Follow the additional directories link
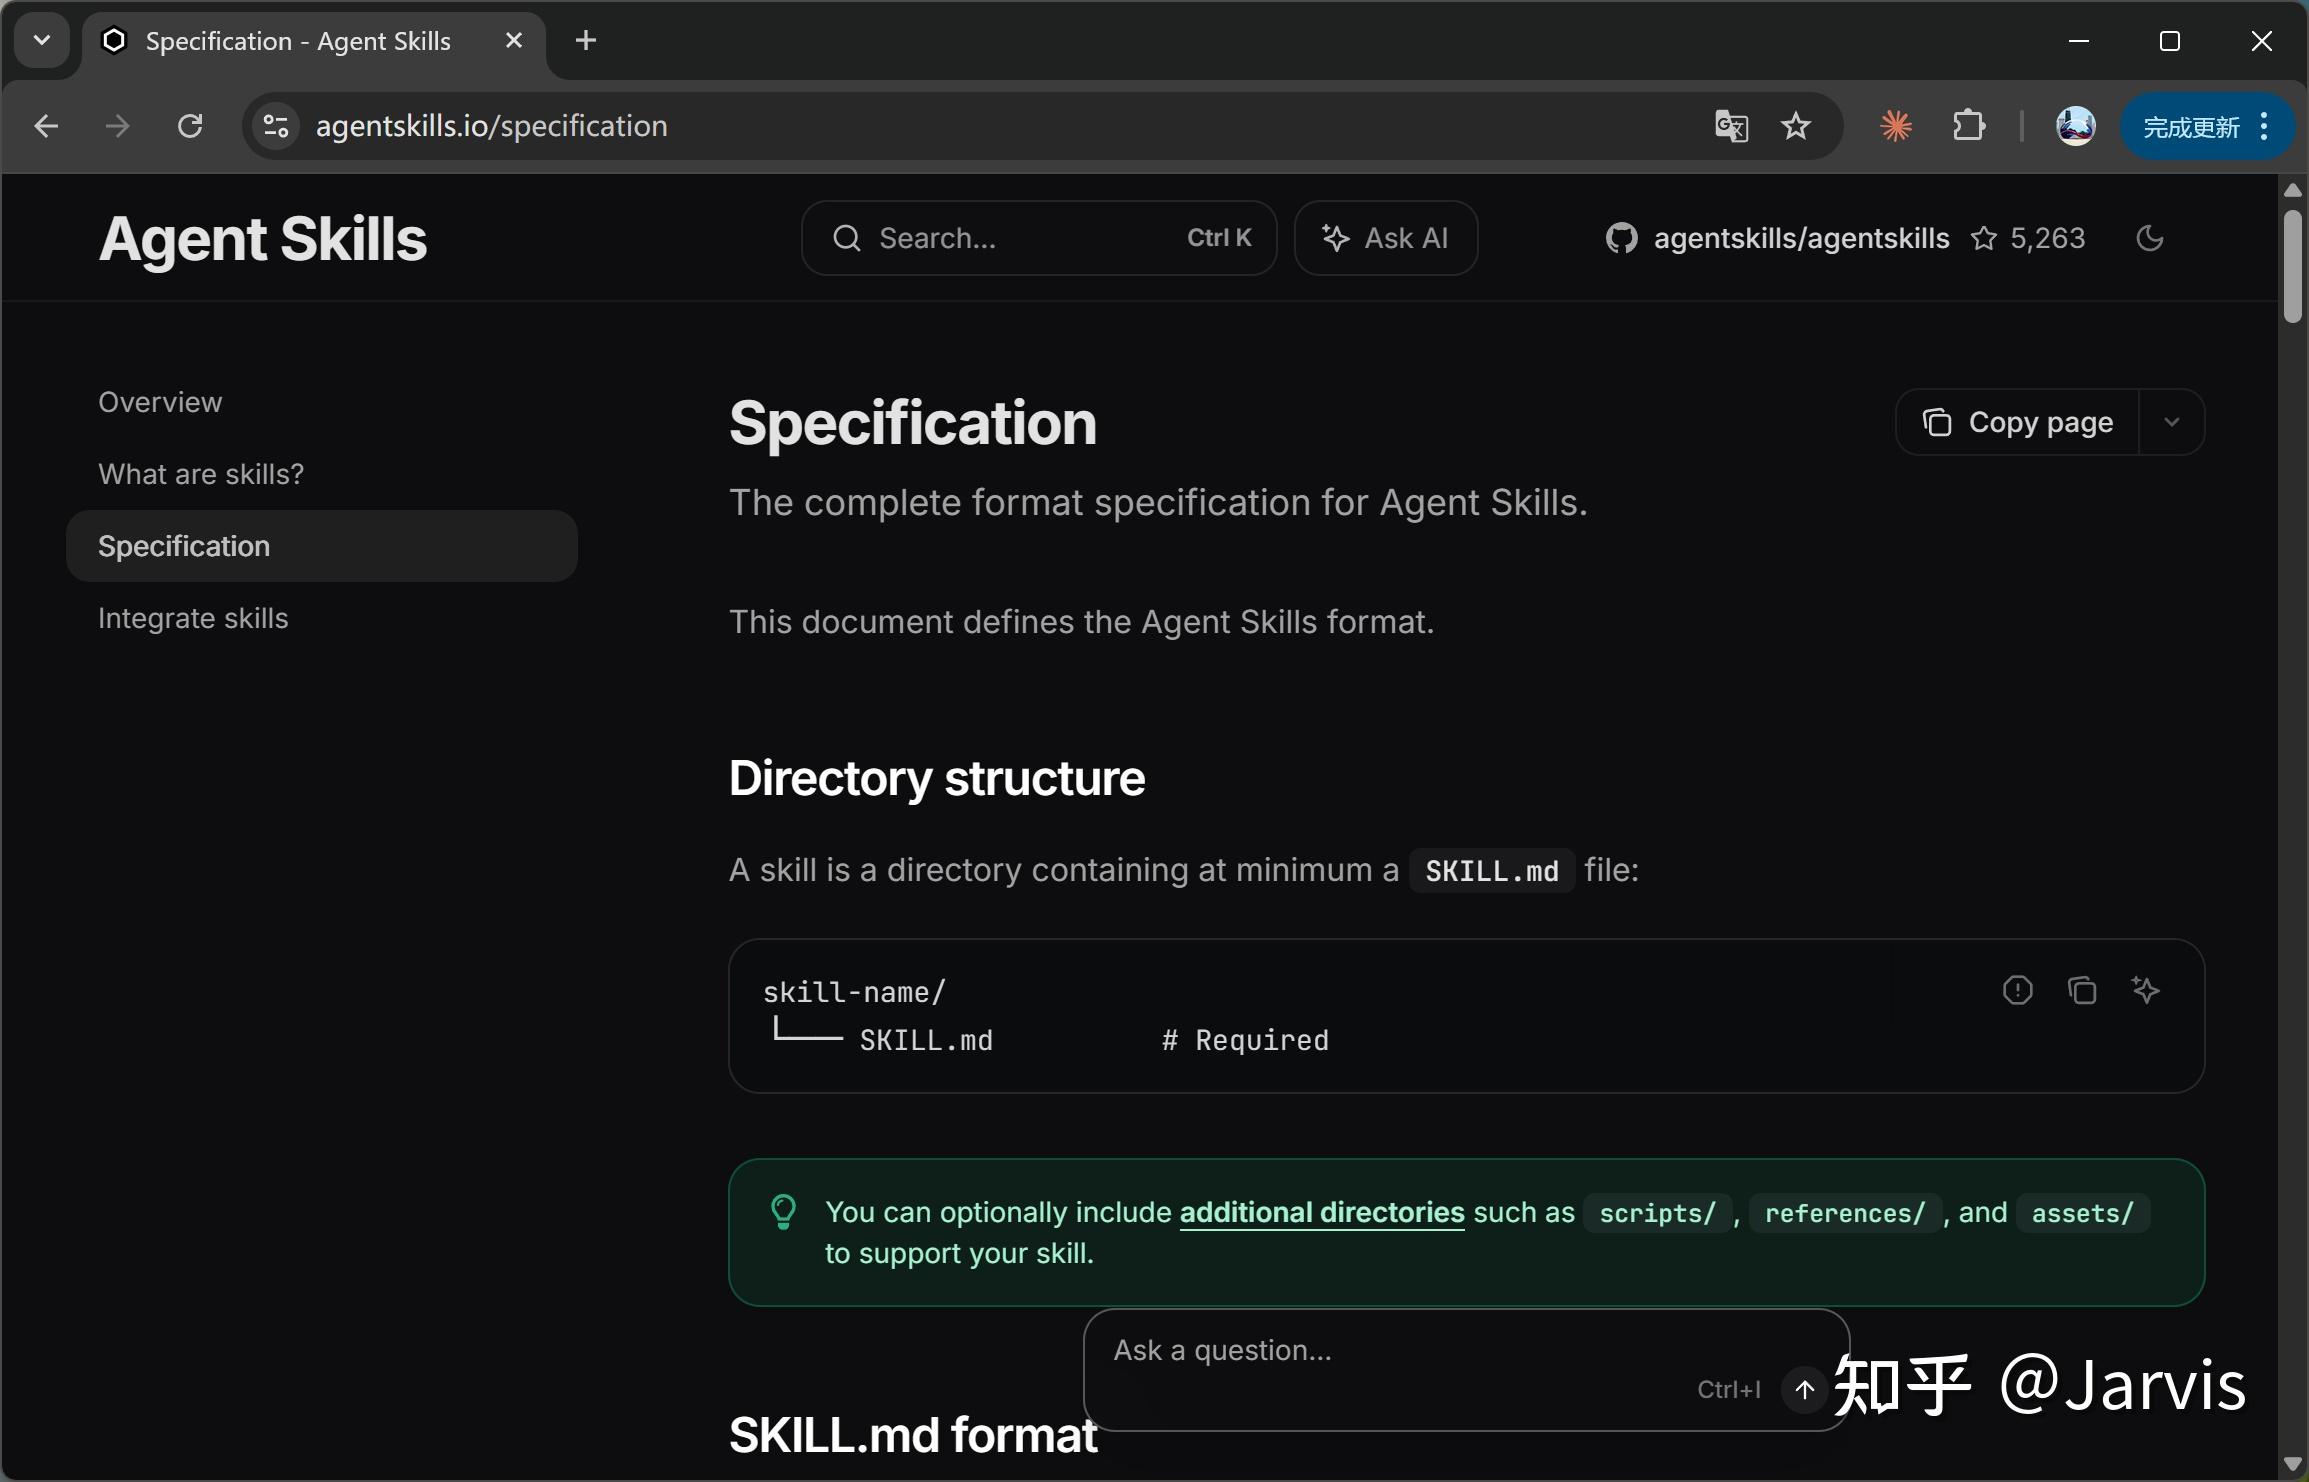 coord(1322,1212)
